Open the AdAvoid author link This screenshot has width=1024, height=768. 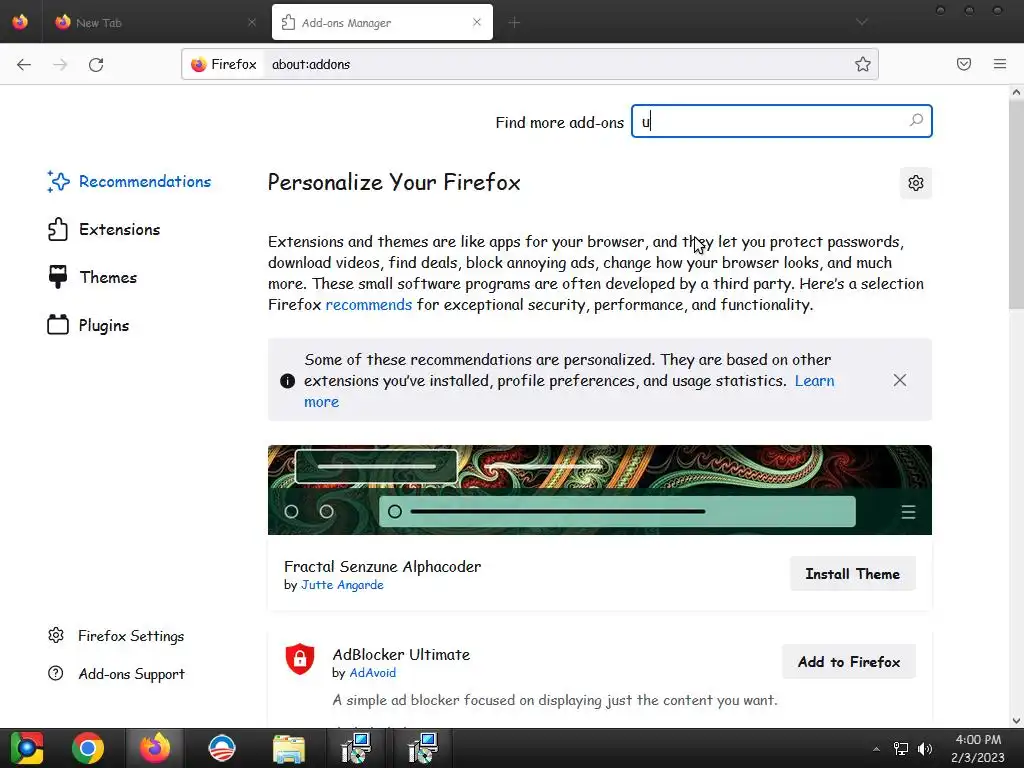point(372,673)
